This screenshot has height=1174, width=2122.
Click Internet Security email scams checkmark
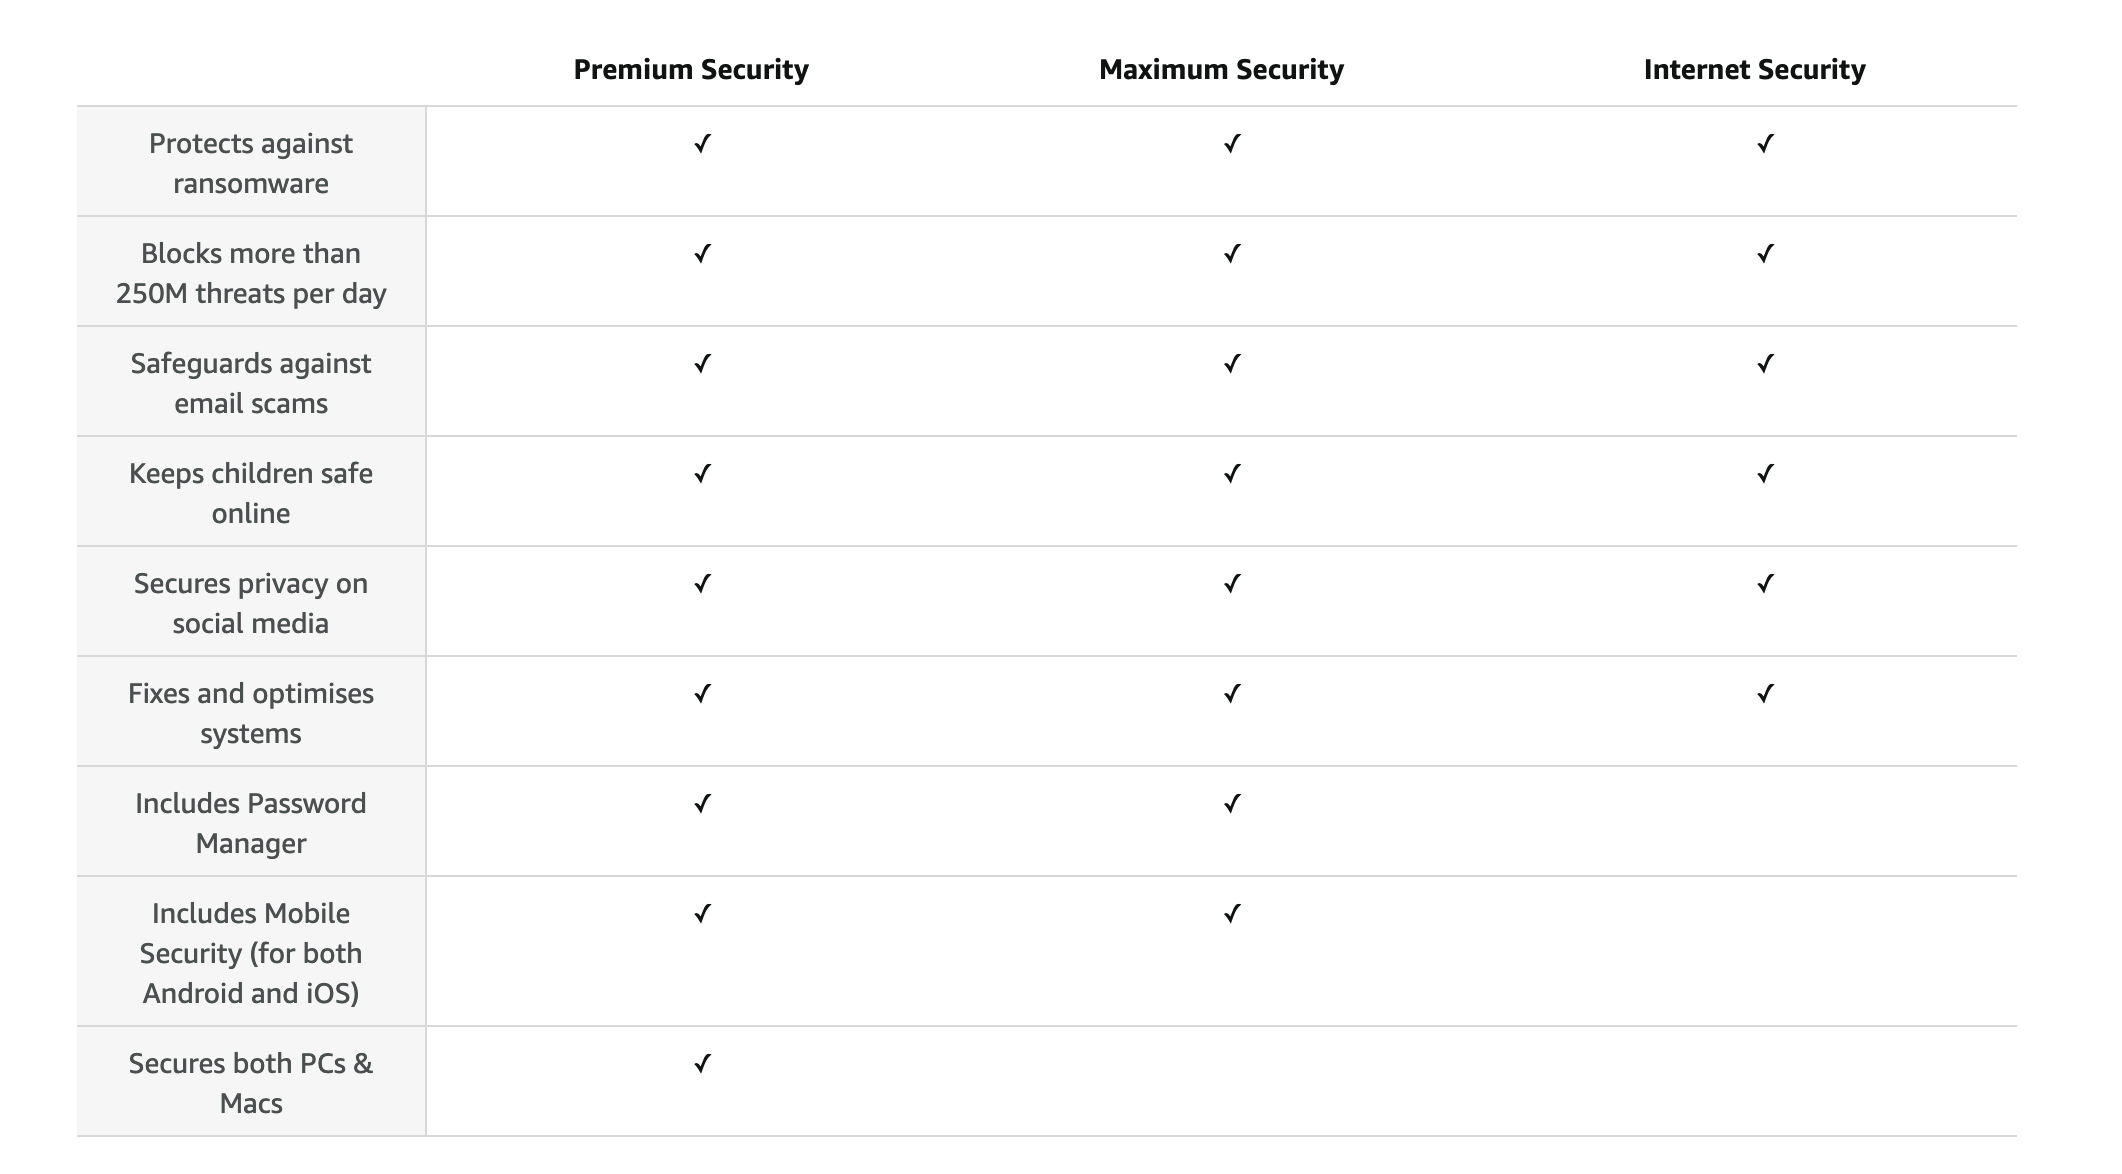[1765, 364]
